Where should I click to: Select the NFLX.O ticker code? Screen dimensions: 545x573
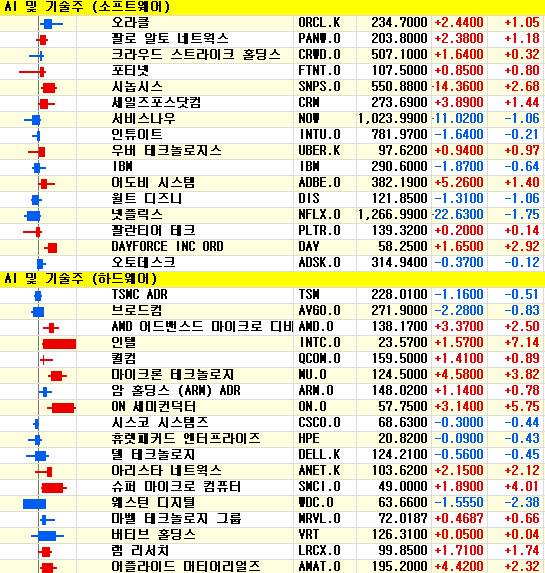coord(319,215)
